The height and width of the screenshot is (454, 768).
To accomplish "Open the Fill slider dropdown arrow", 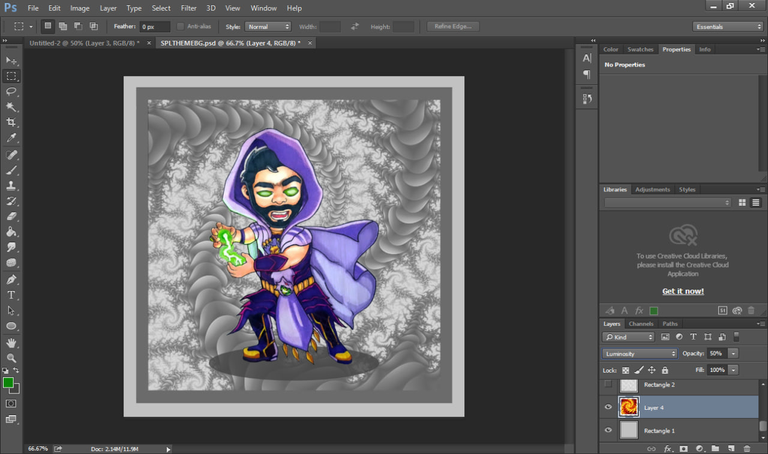I will [733, 370].
